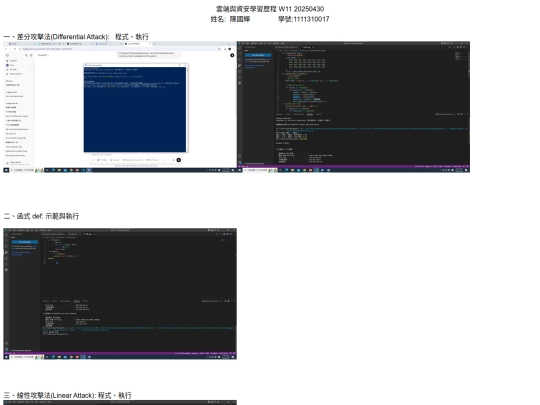Toggle ChatGPT sidebar panel icon
This screenshot has height=405, width=540.
pyautogui.click(x=7, y=55)
